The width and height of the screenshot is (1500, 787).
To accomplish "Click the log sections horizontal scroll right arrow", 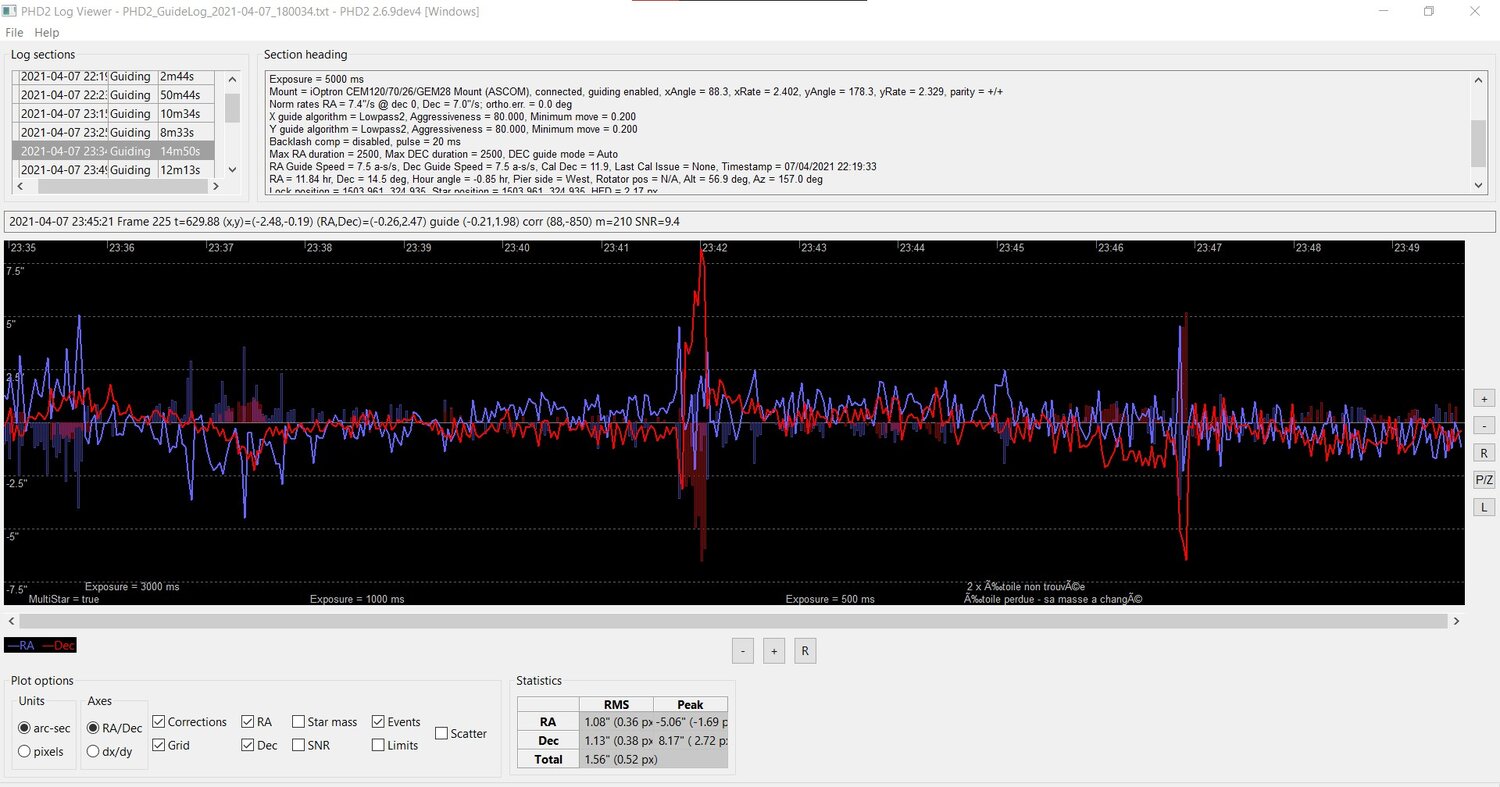I will pyautogui.click(x=214, y=186).
